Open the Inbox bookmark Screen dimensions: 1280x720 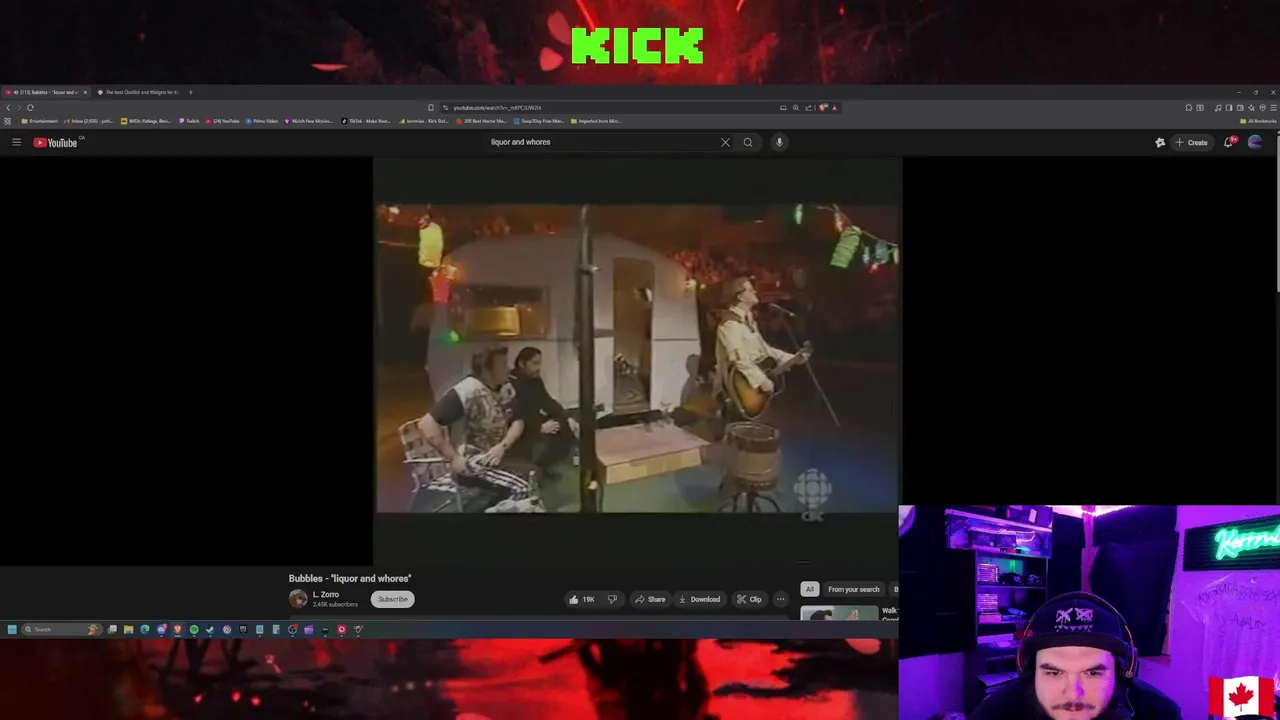89,121
